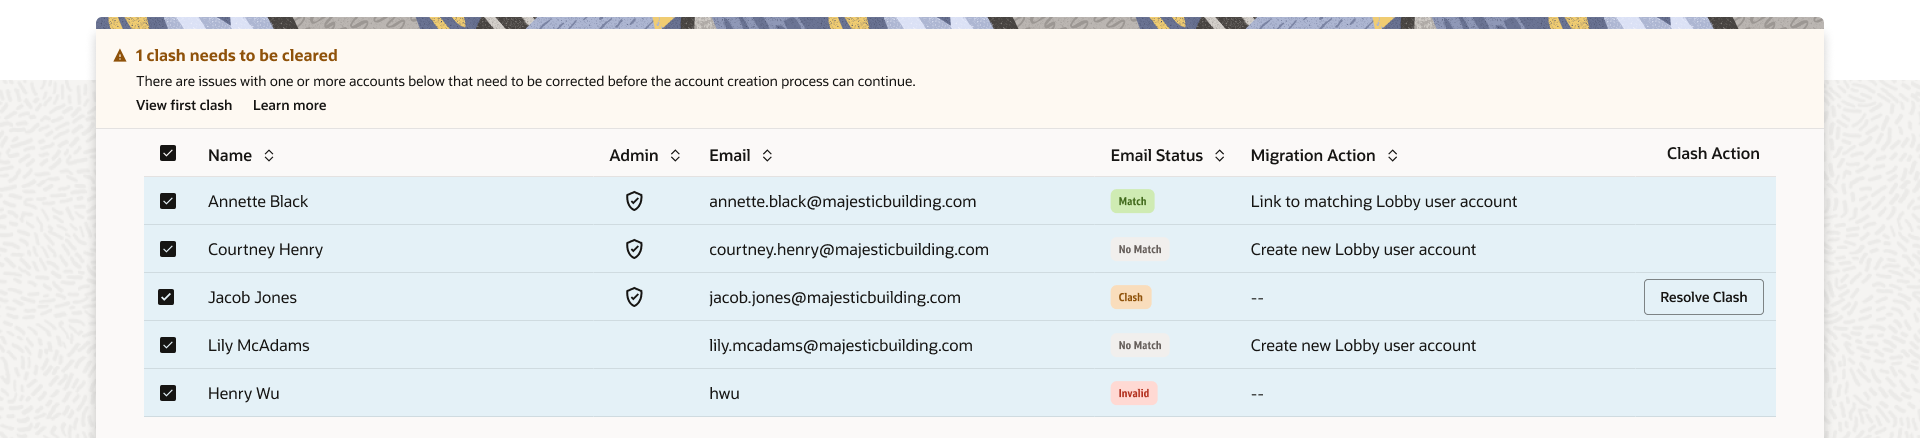Click the warning triangle icon in banner
This screenshot has height=438, width=1920.
pyautogui.click(x=120, y=56)
